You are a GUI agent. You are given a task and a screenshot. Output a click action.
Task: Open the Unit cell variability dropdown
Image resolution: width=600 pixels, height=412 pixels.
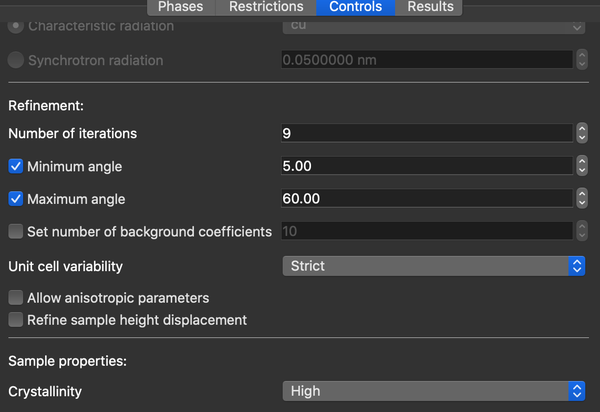(433, 266)
